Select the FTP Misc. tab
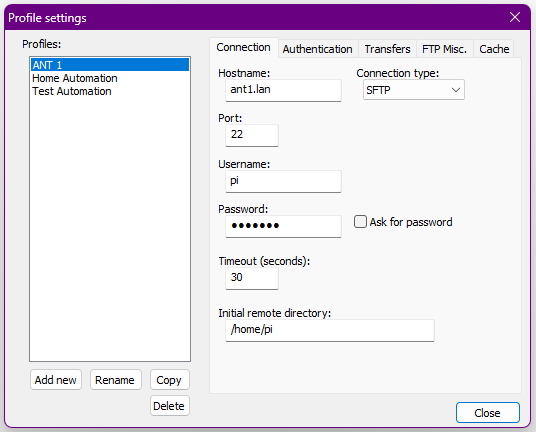The height and width of the screenshot is (432, 536). pos(444,49)
